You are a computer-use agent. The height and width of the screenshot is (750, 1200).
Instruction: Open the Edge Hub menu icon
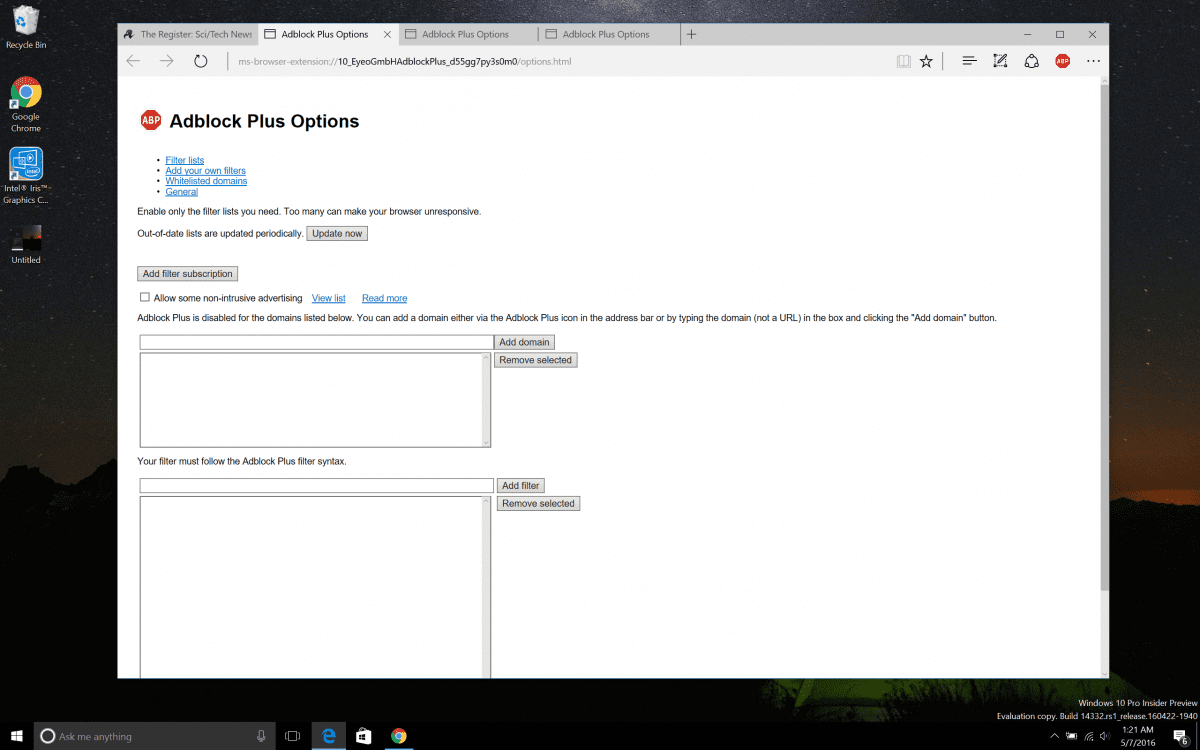(x=968, y=61)
